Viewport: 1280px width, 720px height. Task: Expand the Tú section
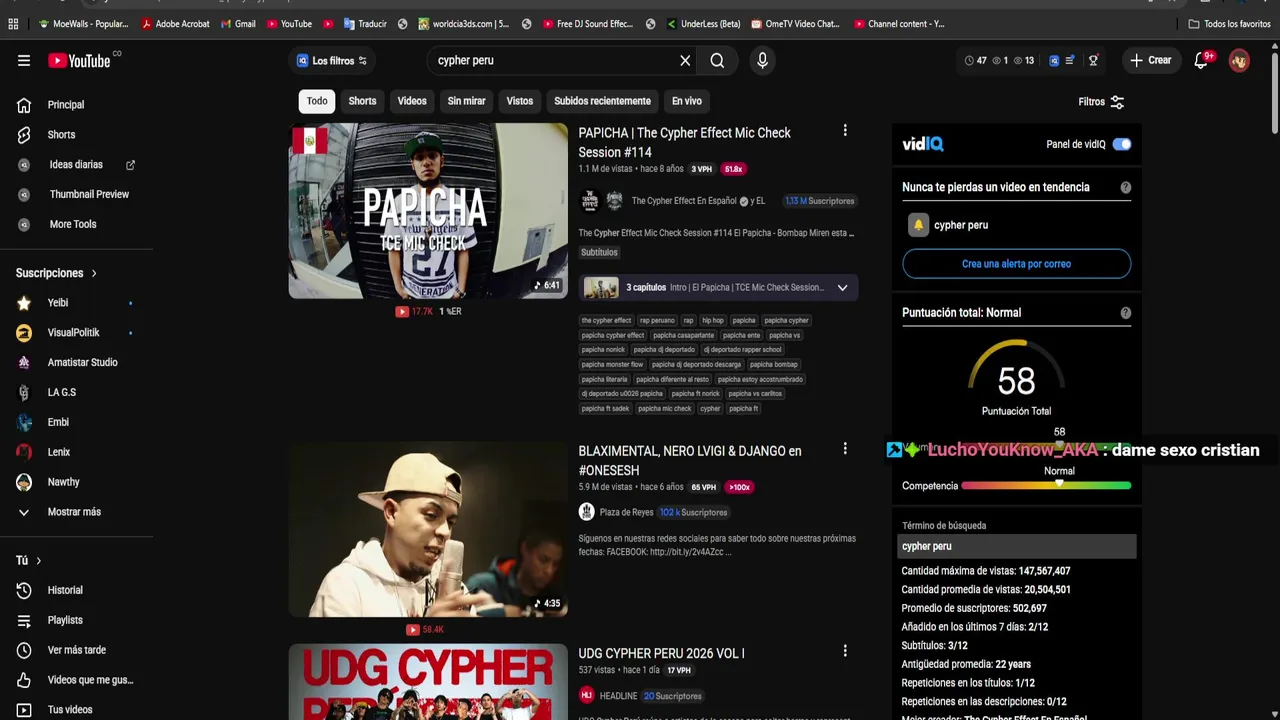pyautogui.click(x=28, y=560)
